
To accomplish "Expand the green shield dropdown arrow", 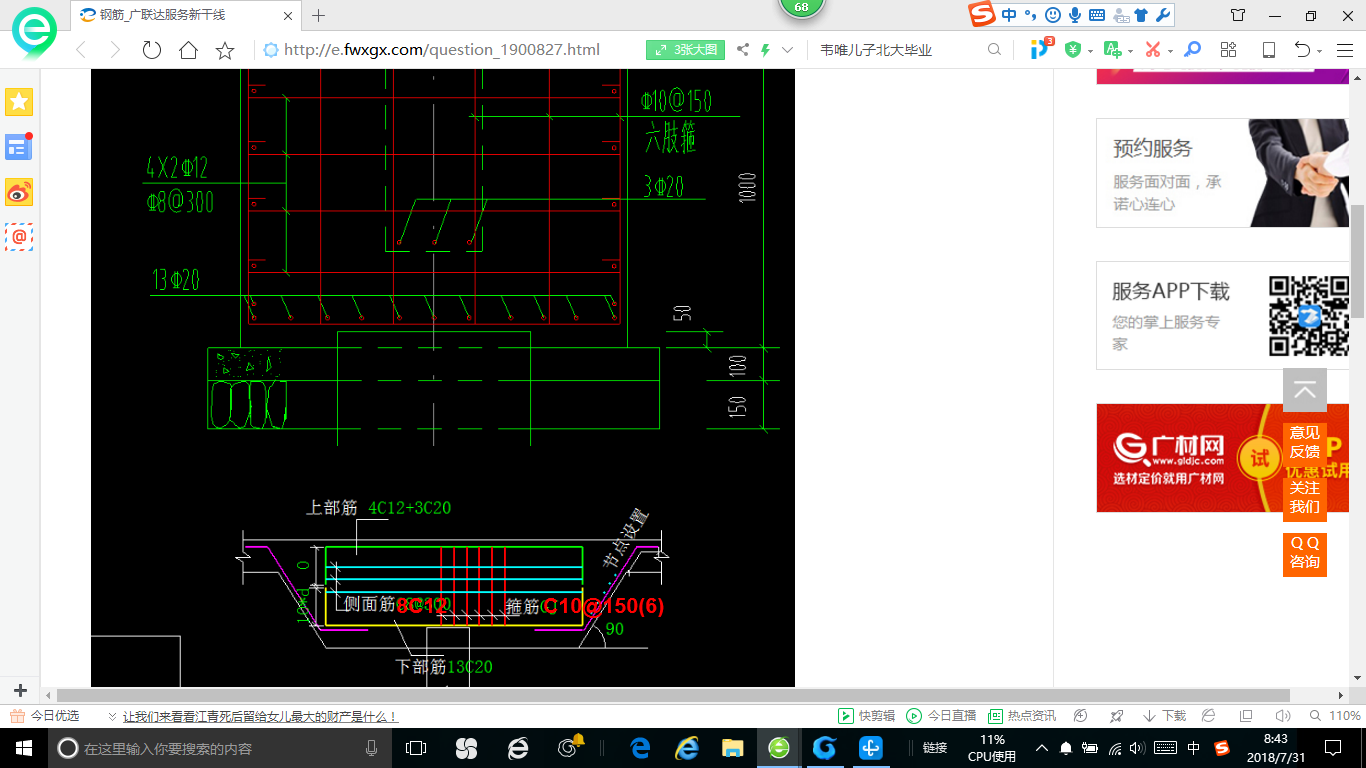I will click(1090, 51).
